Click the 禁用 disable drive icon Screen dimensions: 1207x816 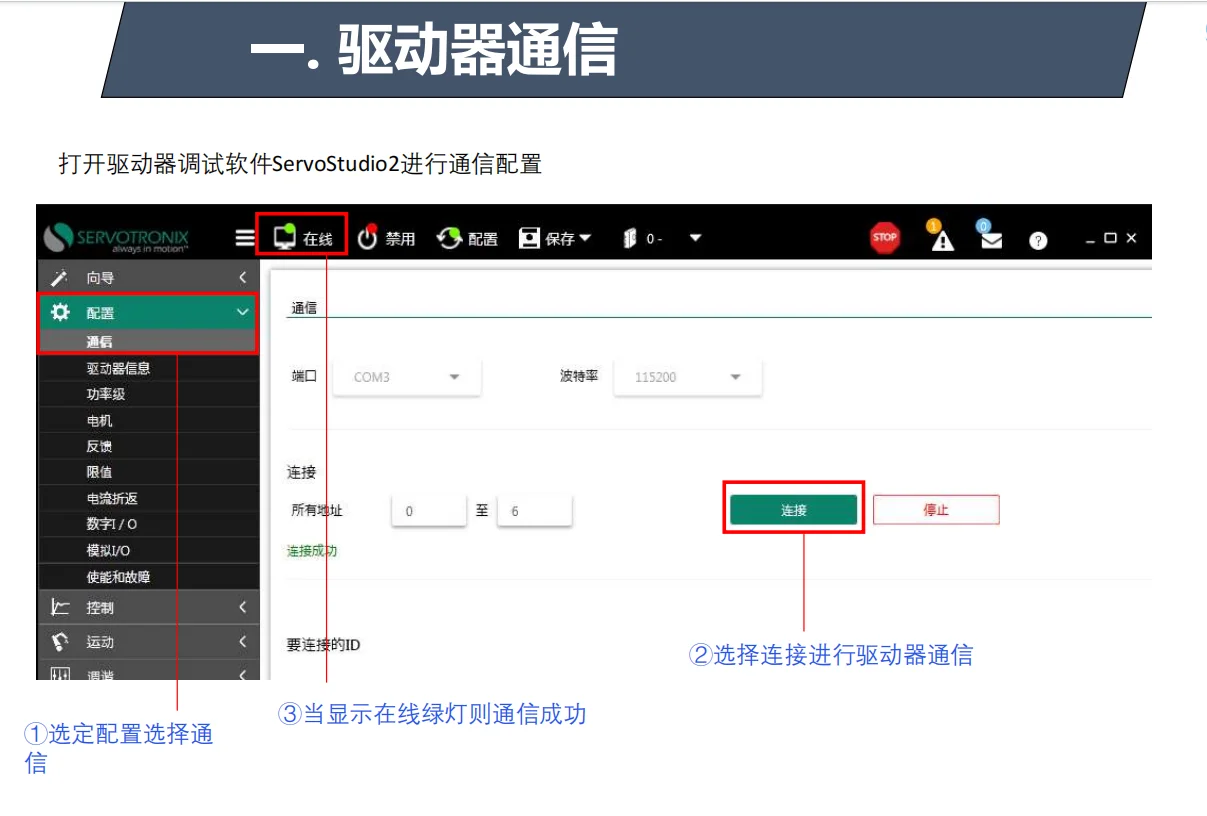coord(368,237)
